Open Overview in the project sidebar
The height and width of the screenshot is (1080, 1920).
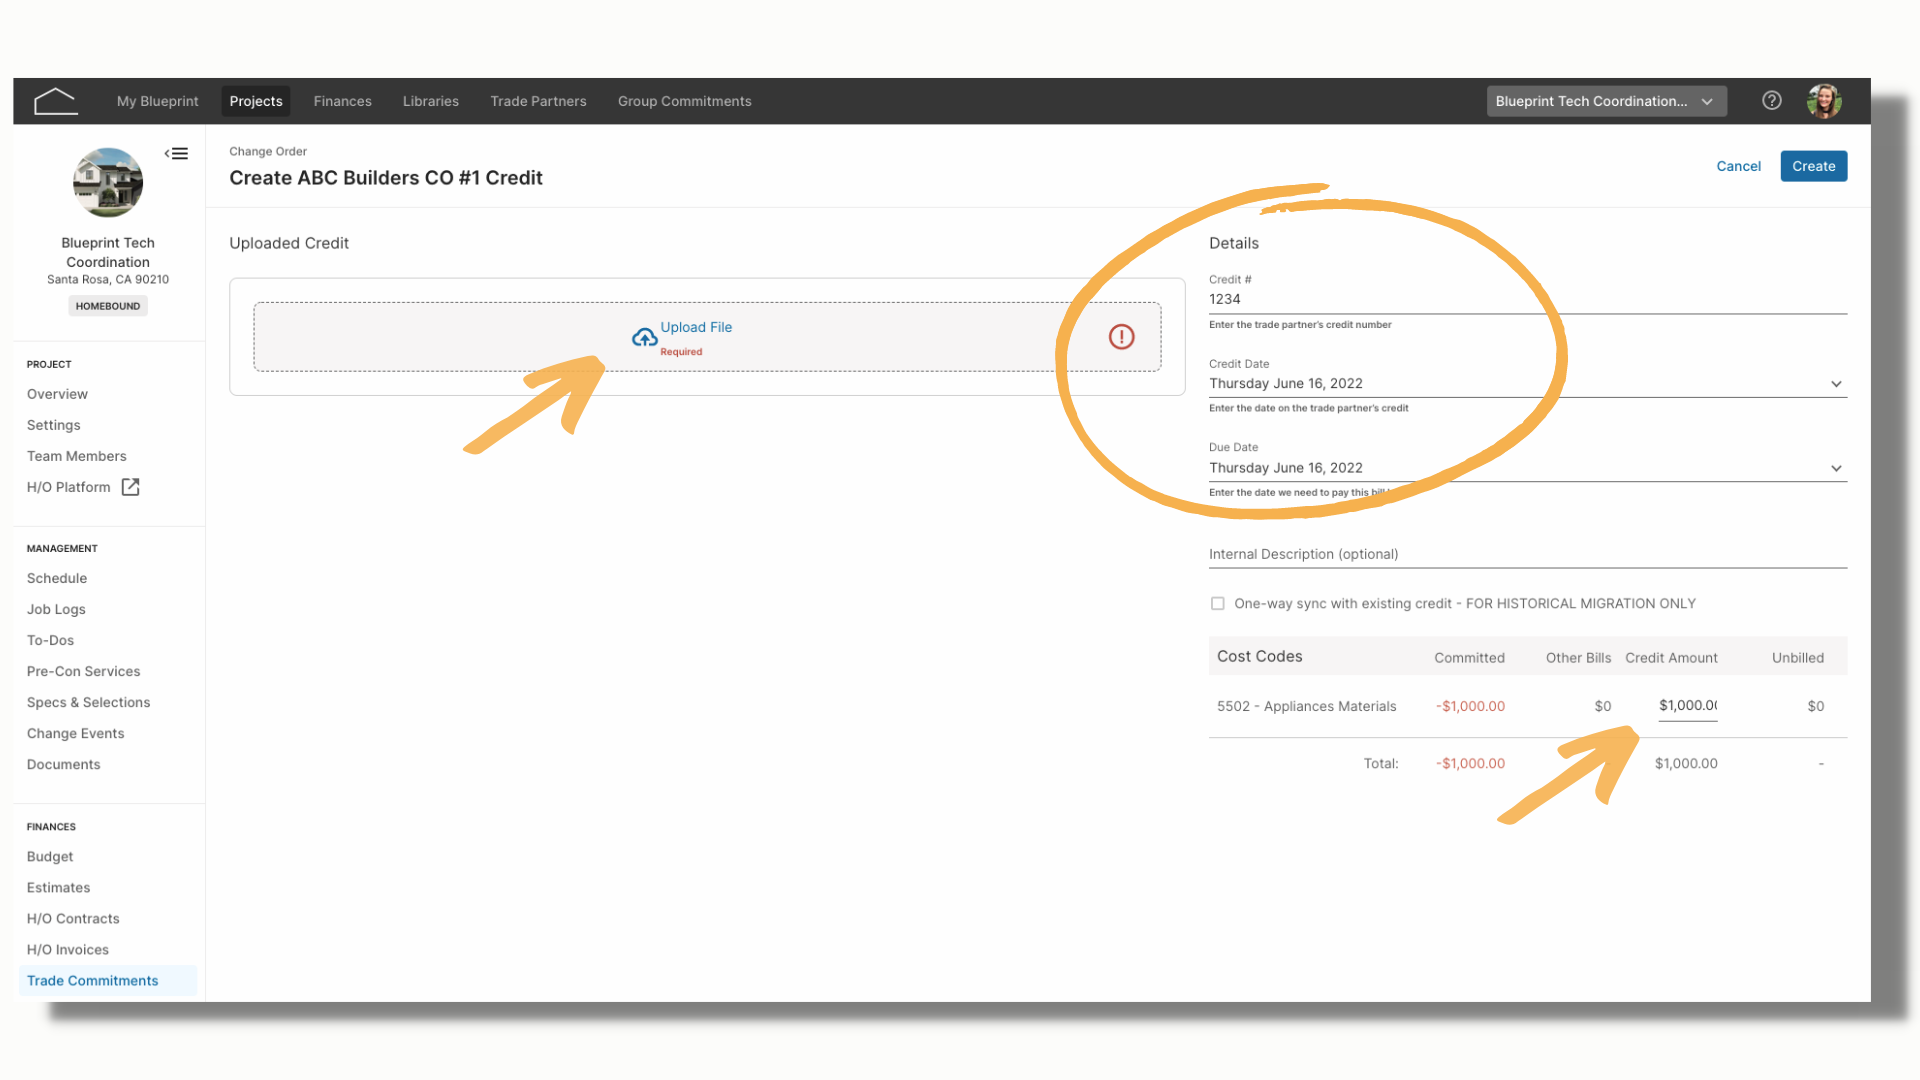[x=57, y=394]
